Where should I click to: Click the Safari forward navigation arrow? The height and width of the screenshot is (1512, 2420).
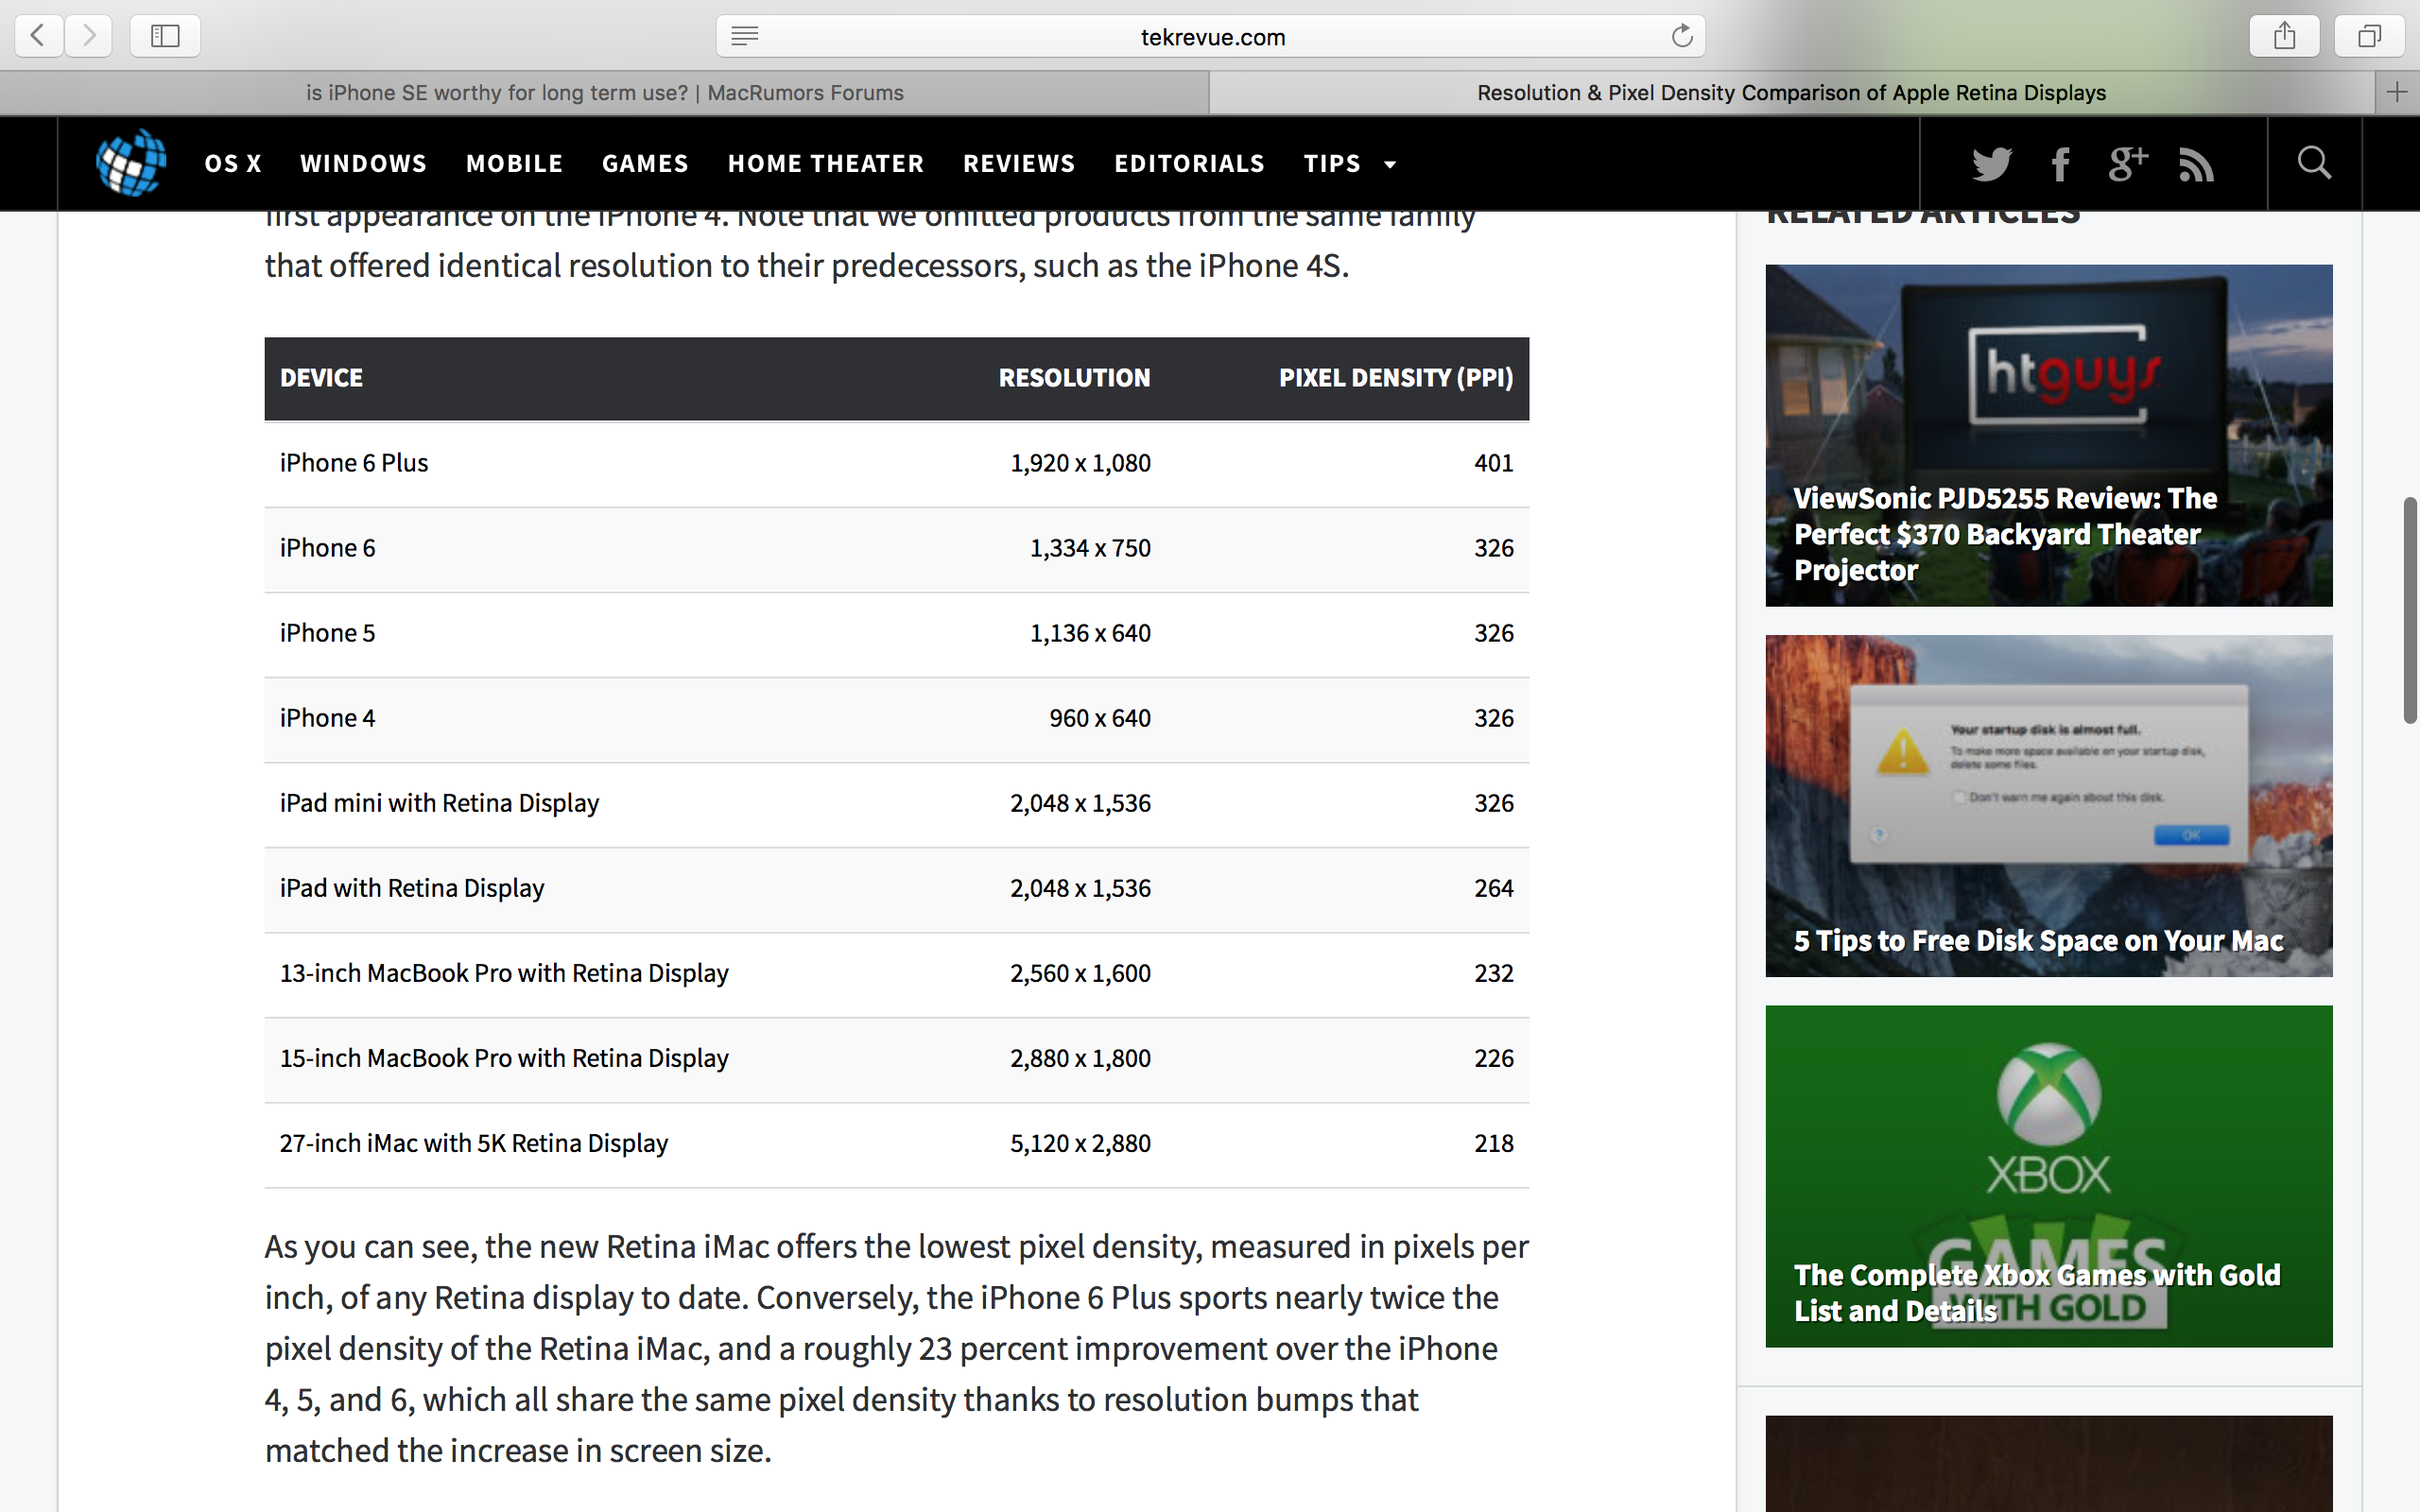[x=89, y=36]
